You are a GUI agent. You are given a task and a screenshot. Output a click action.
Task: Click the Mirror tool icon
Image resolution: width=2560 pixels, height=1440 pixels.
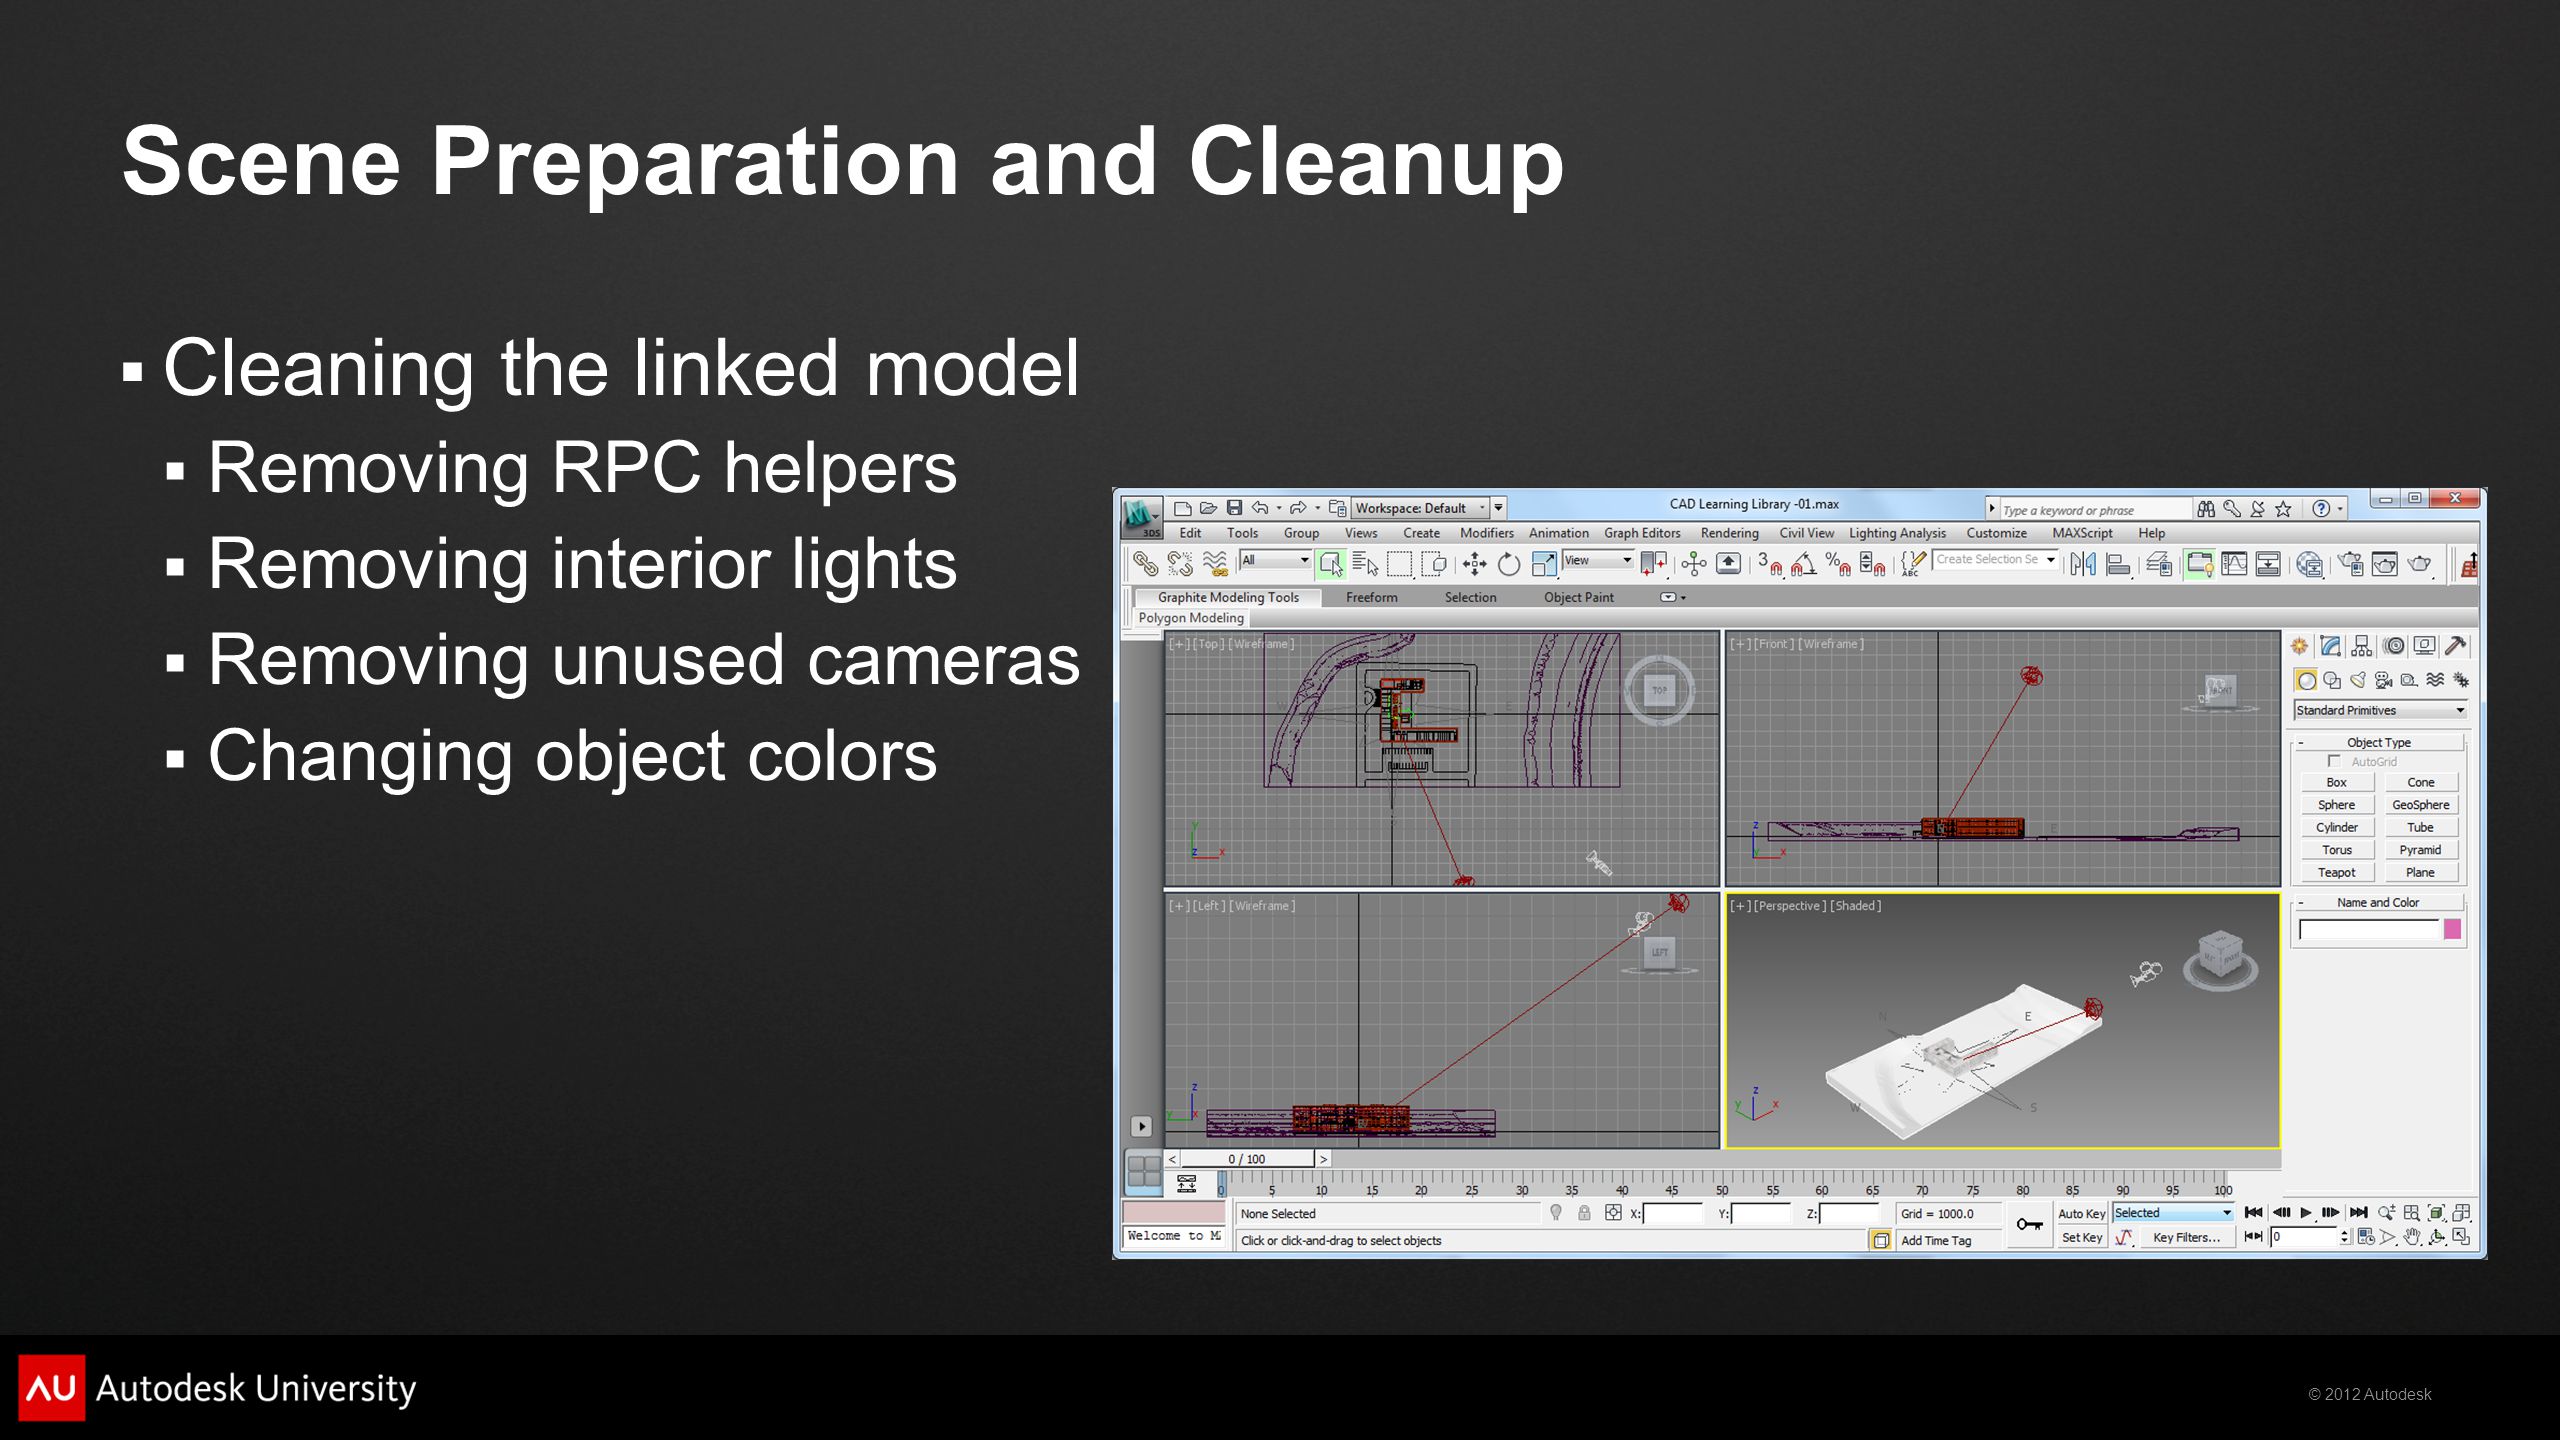2083,564
